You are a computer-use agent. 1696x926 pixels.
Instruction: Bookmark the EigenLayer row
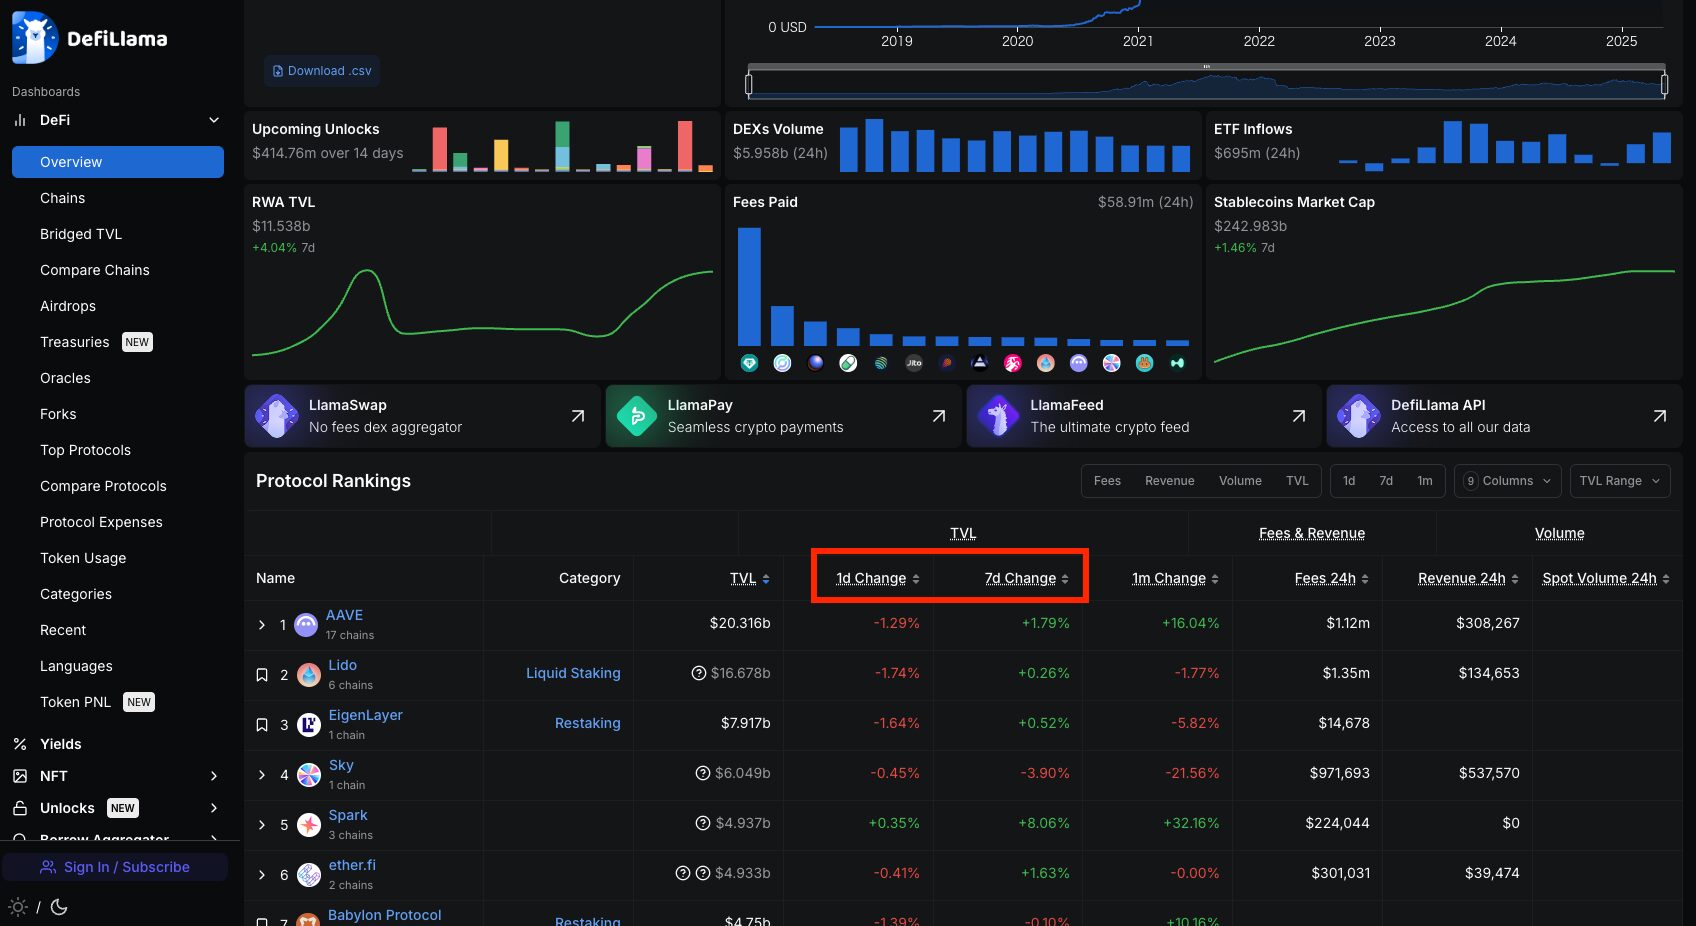(x=262, y=725)
